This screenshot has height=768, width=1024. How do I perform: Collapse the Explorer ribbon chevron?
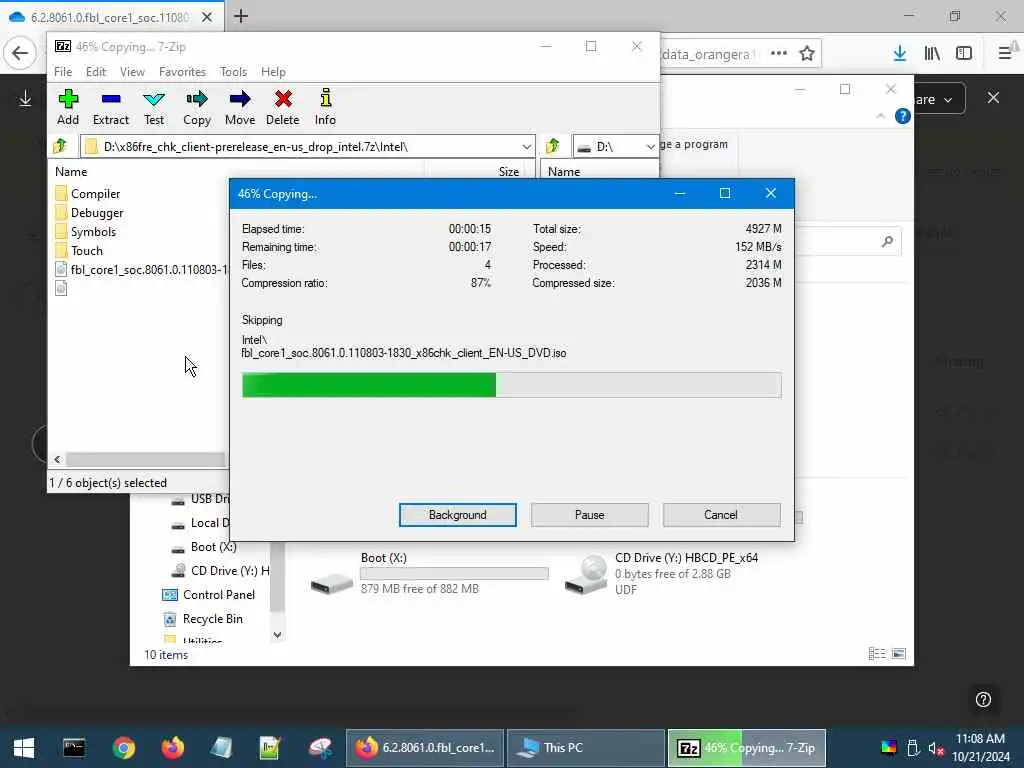coord(880,116)
